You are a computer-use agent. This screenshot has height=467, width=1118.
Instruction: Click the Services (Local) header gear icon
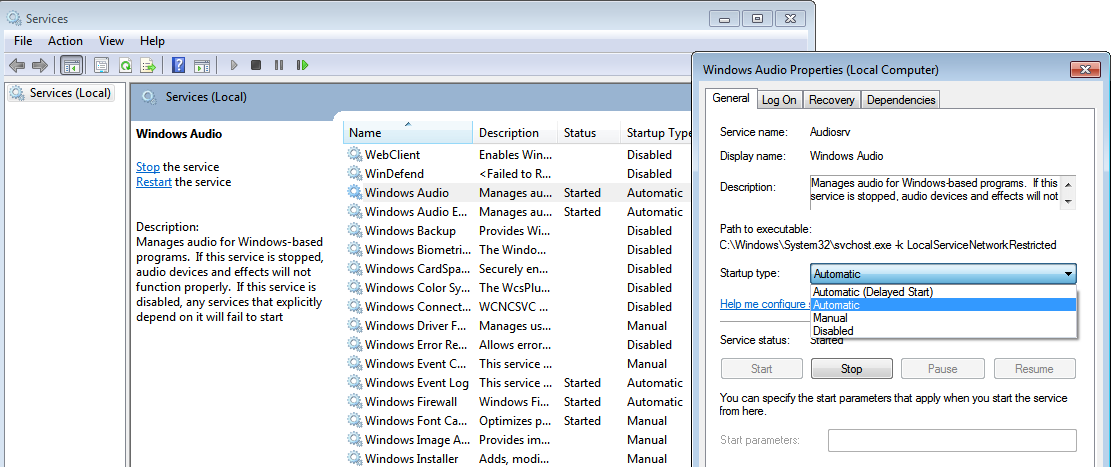[x=149, y=97]
